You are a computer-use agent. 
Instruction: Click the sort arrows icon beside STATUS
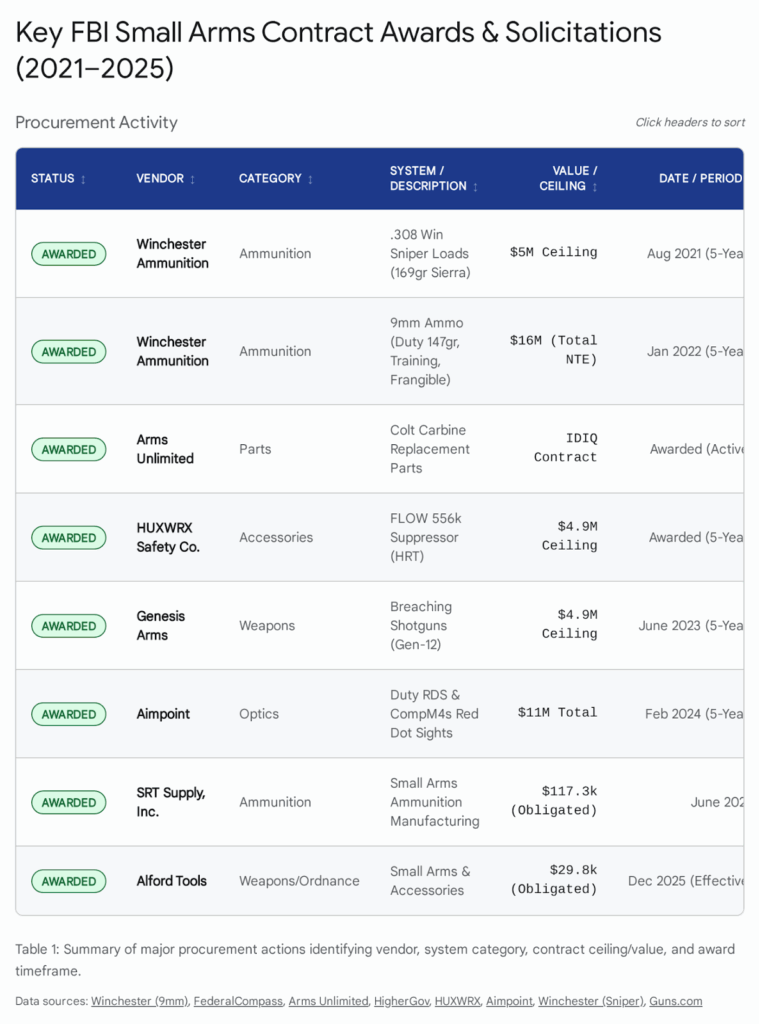pos(83,179)
